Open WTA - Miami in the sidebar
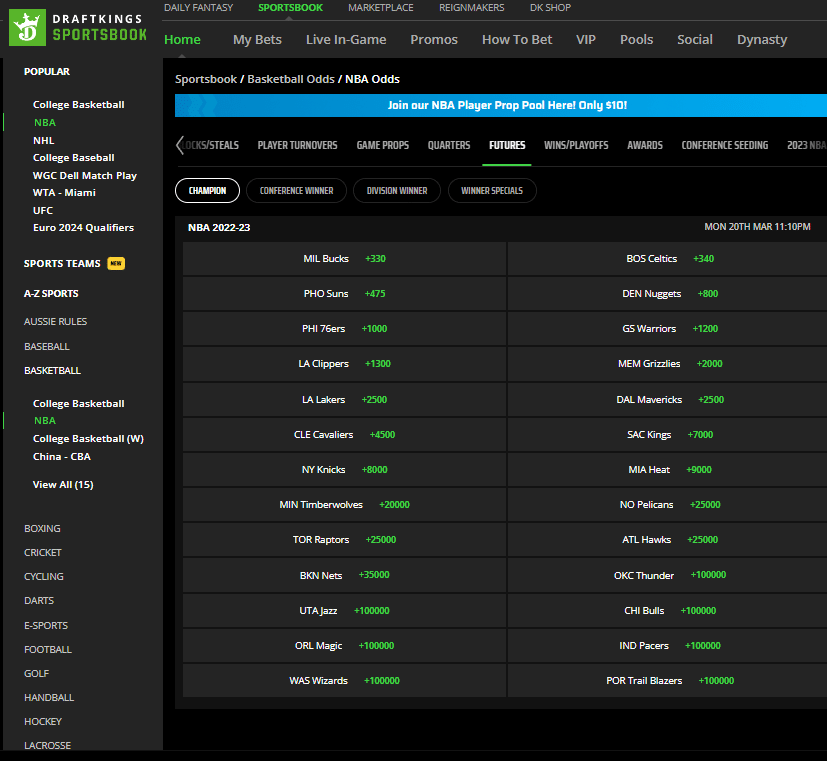 (x=64, y=192)
